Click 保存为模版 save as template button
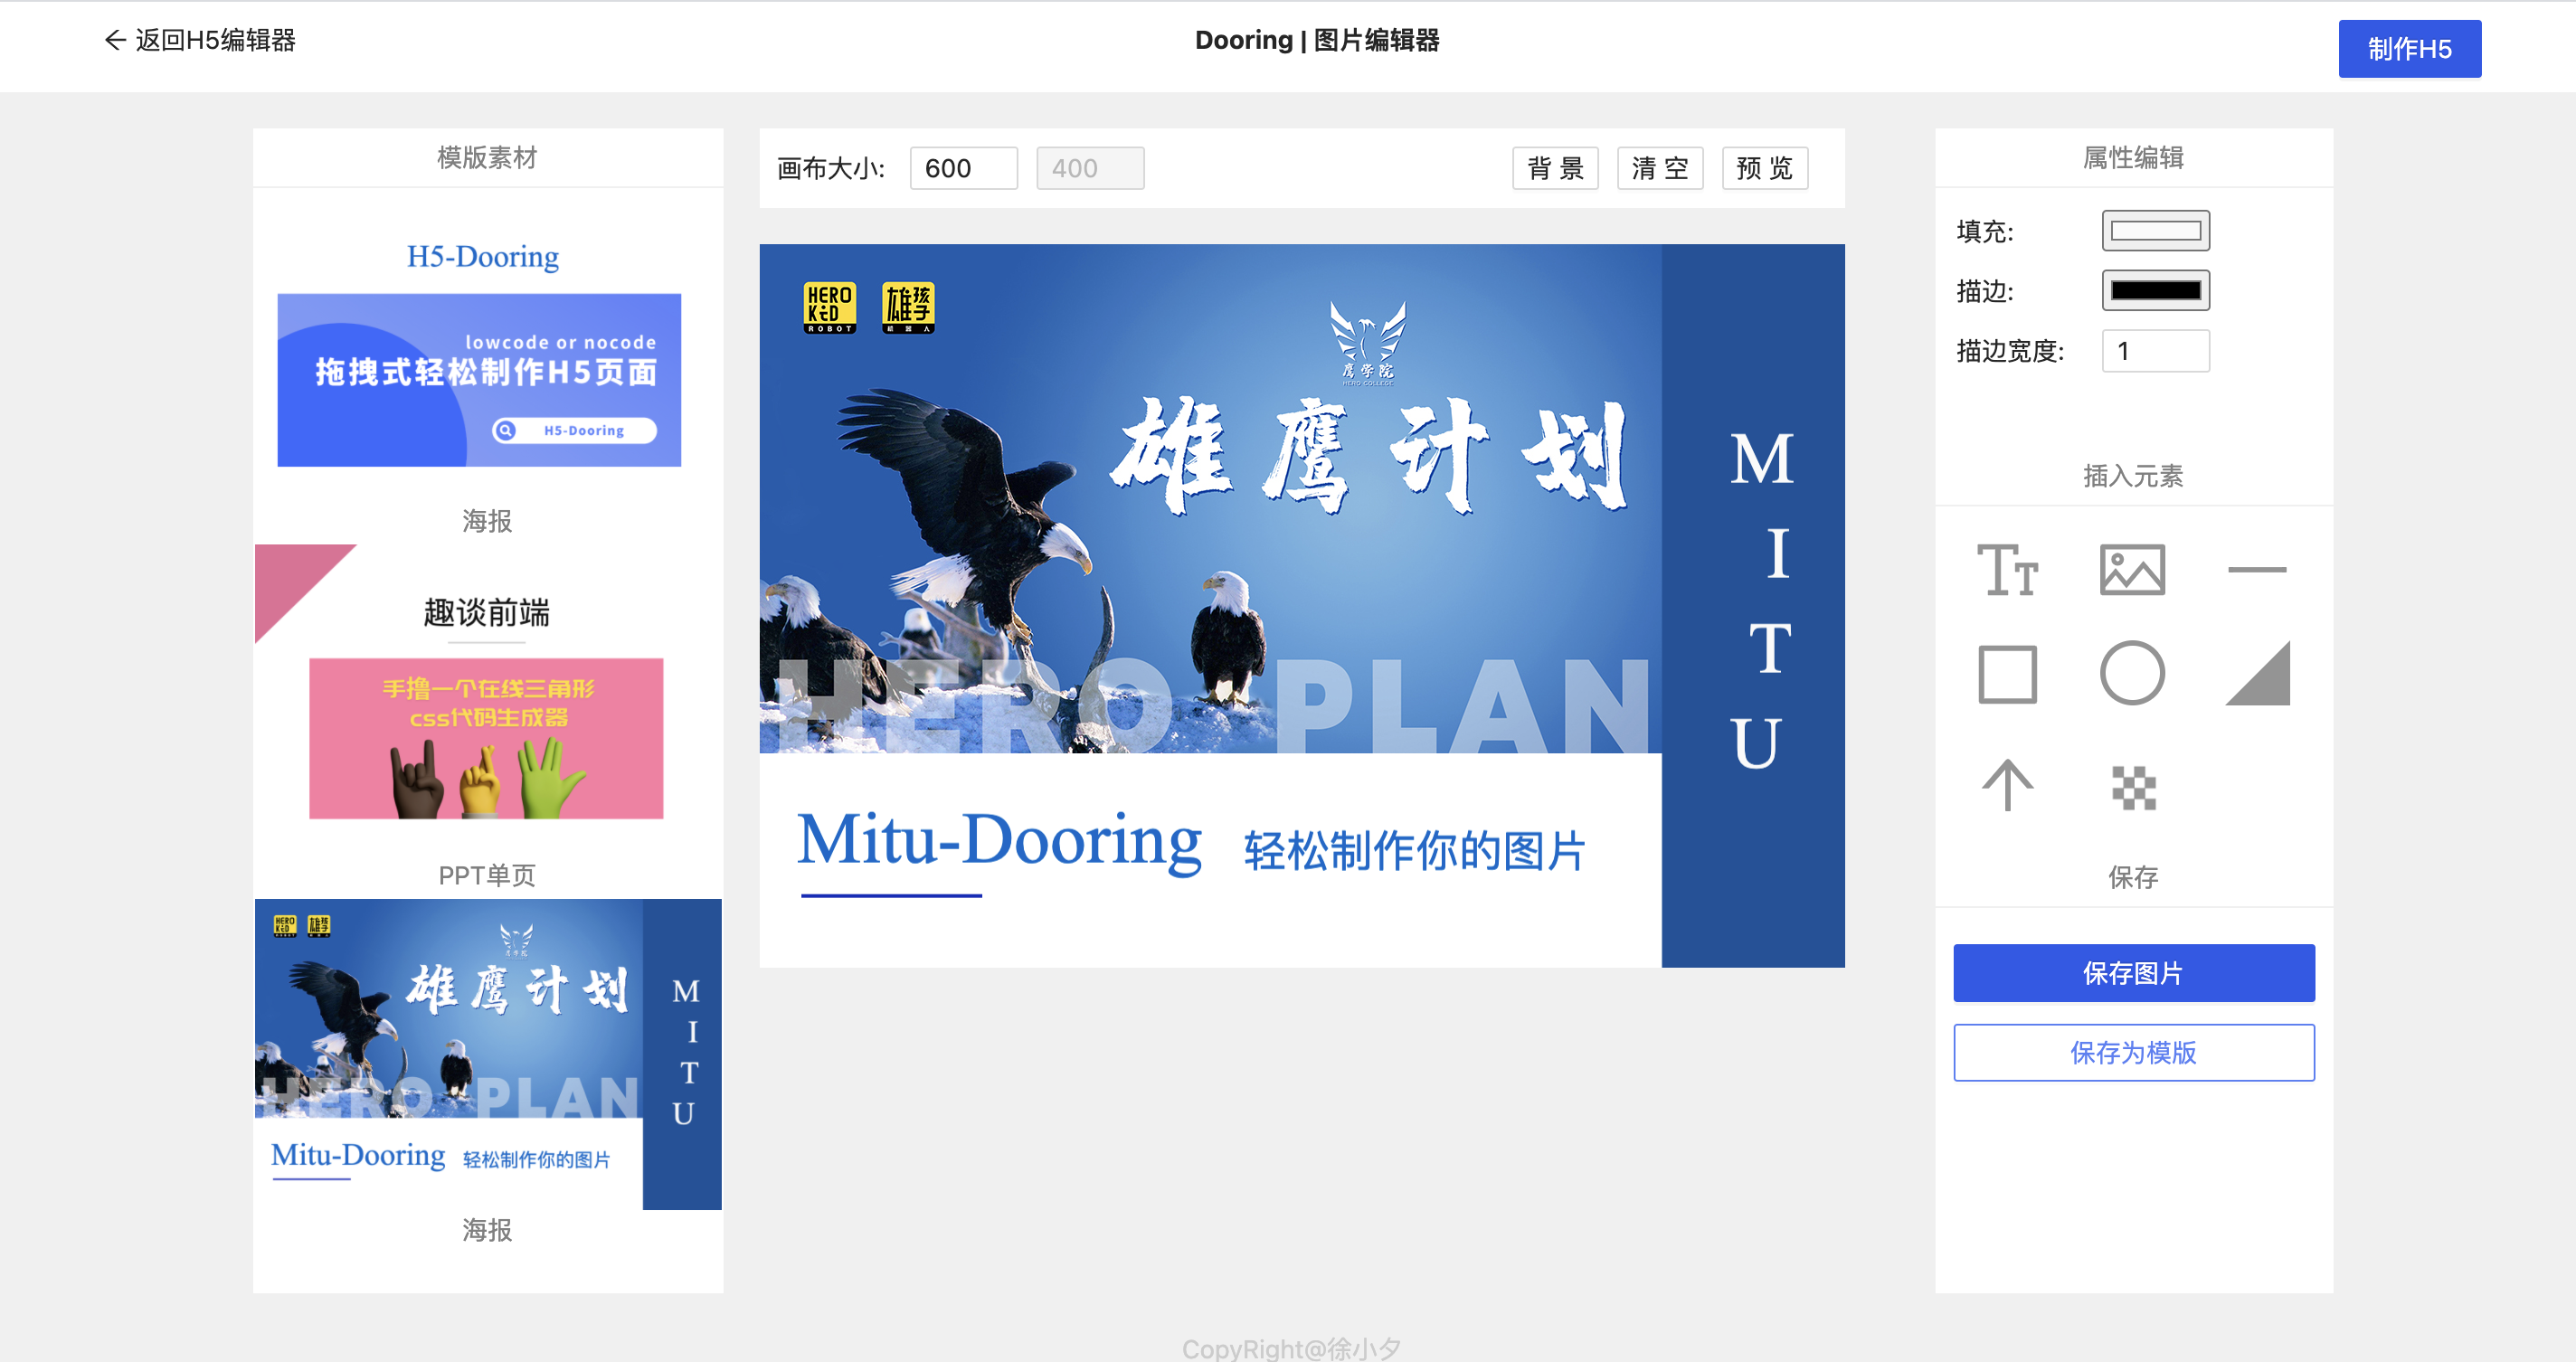 (x=2133, y=1052)
